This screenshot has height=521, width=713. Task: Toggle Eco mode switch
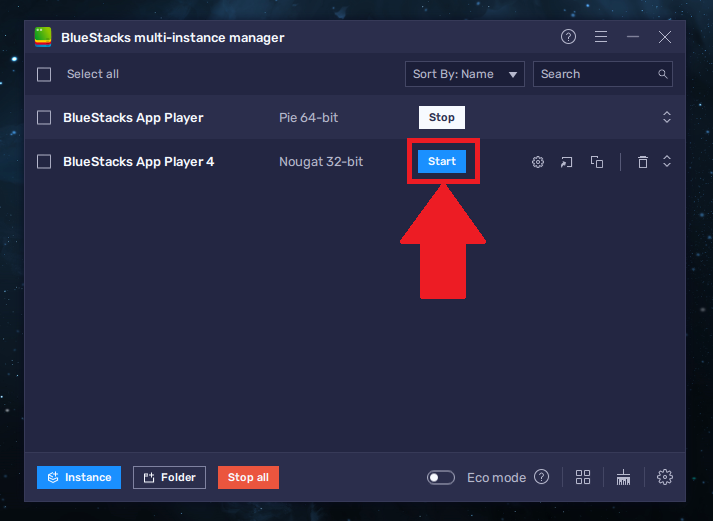click(441, 477)
